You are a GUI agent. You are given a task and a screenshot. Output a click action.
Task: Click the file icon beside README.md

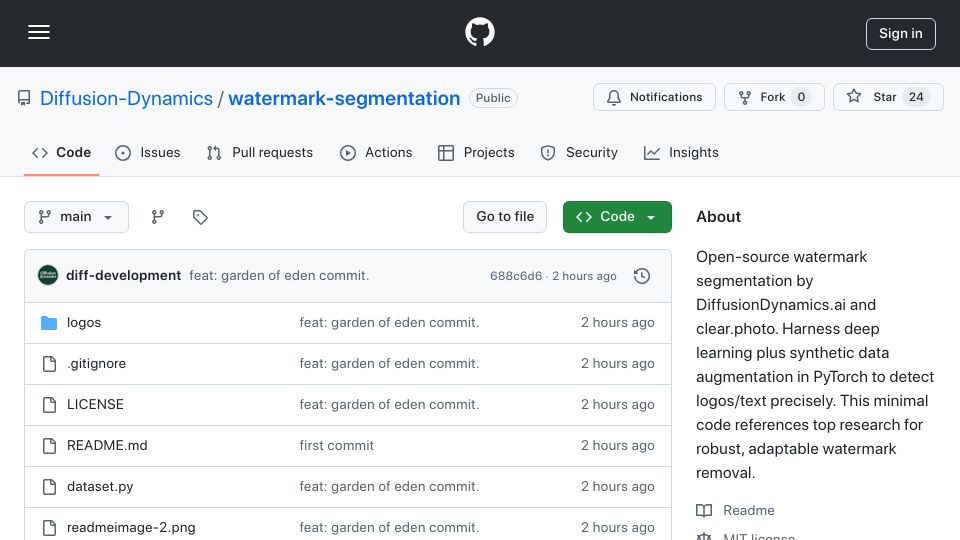point(49,446)
